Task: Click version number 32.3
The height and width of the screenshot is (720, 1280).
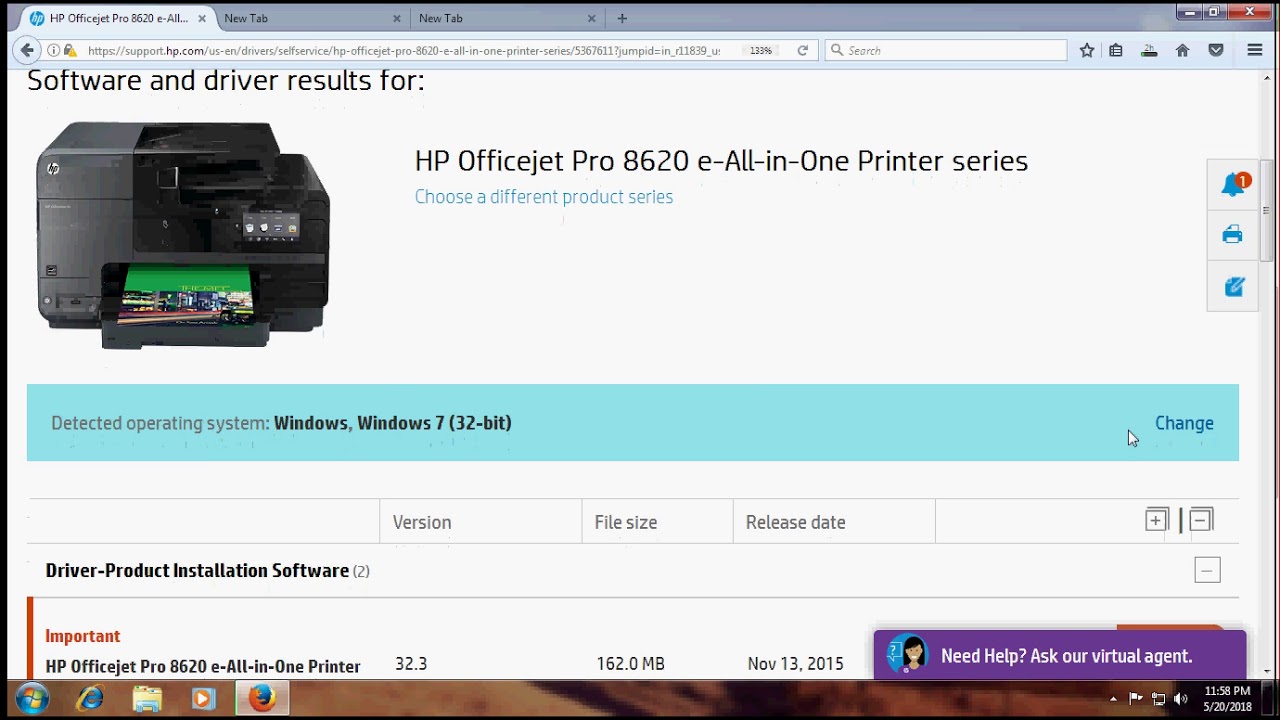Action: point(411,664)
